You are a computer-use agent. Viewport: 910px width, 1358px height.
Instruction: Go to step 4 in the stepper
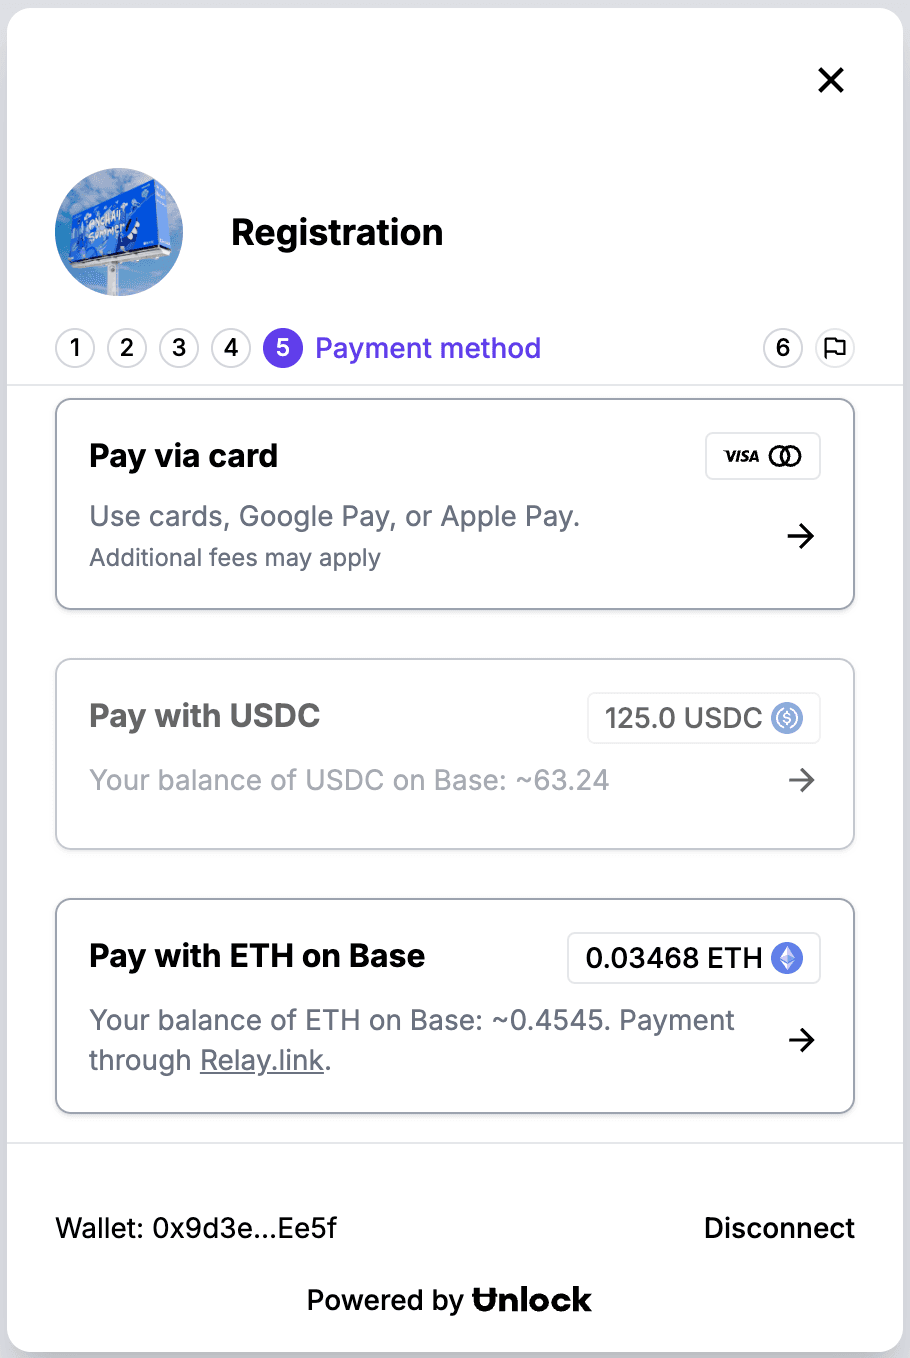(x=231, y=348)
